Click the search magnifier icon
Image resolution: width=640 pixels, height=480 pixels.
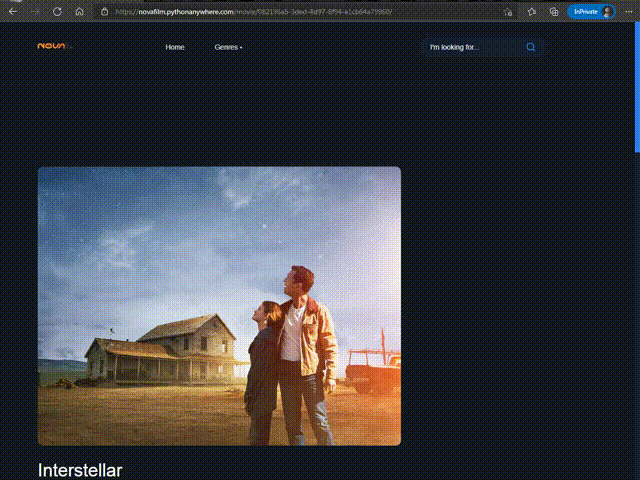tap(531, 47)
